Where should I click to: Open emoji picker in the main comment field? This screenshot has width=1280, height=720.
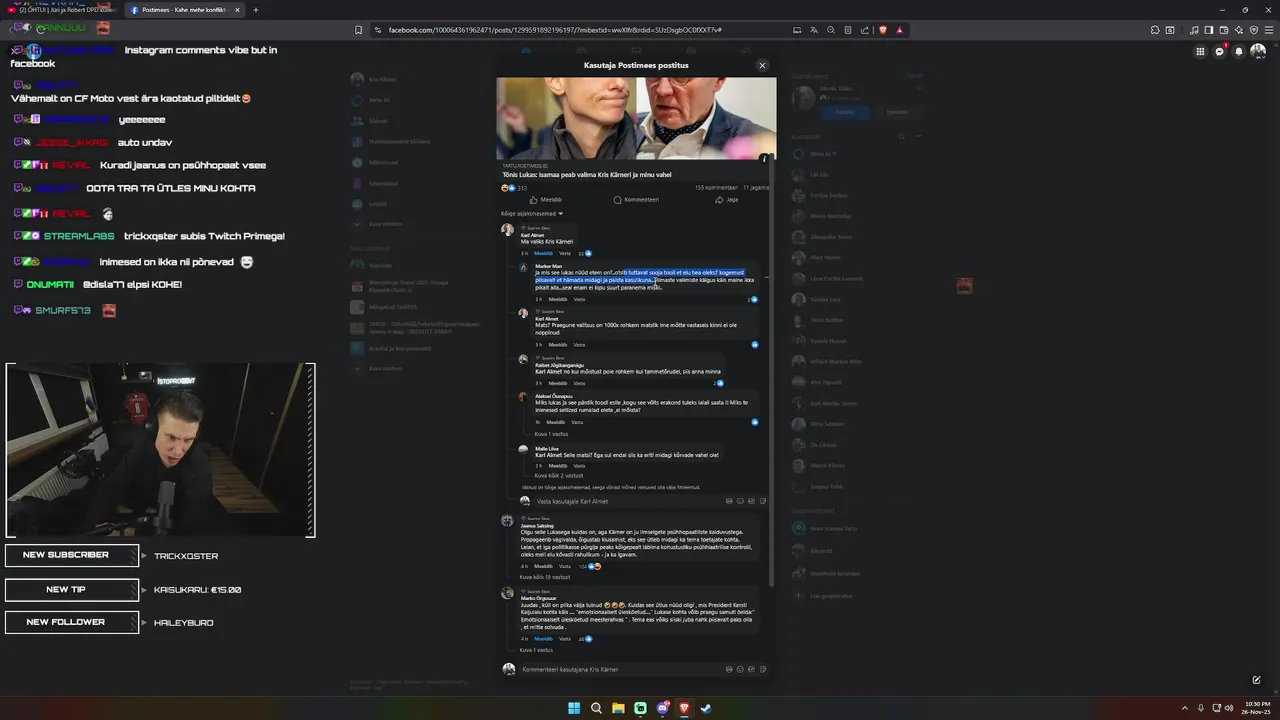741,669
